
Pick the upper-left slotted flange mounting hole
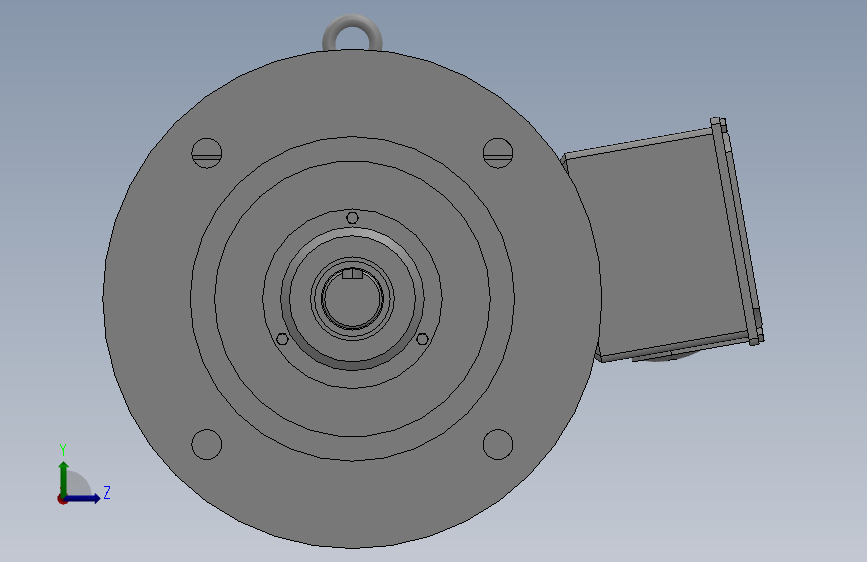tap(207, 153)
